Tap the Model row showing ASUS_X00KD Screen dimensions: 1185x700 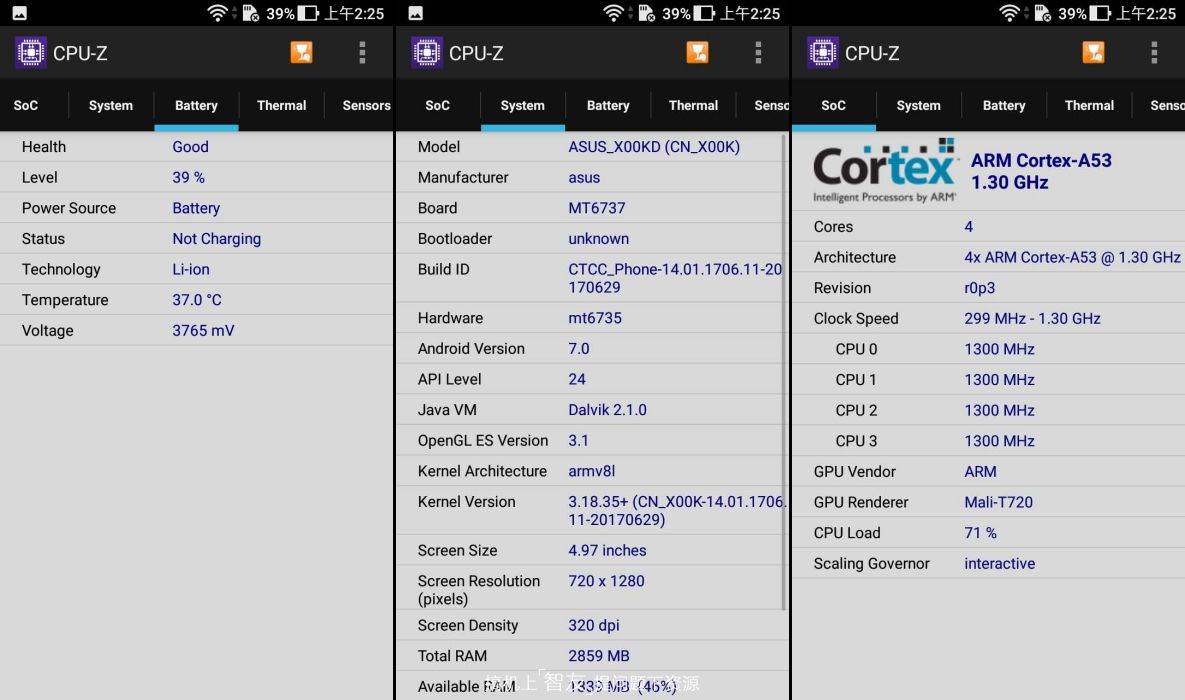point(590,147)
